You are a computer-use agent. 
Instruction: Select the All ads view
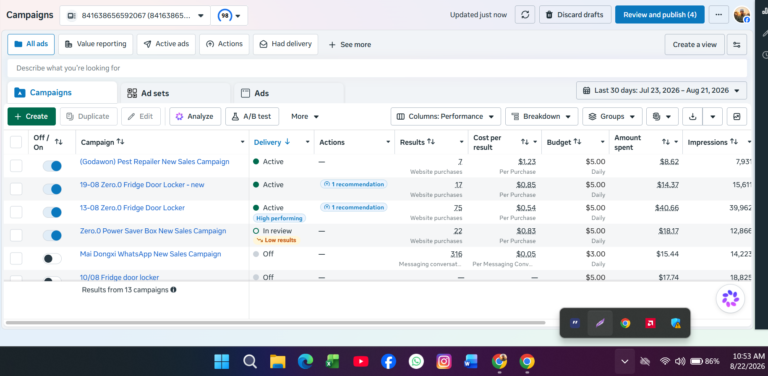click(31, 44)
